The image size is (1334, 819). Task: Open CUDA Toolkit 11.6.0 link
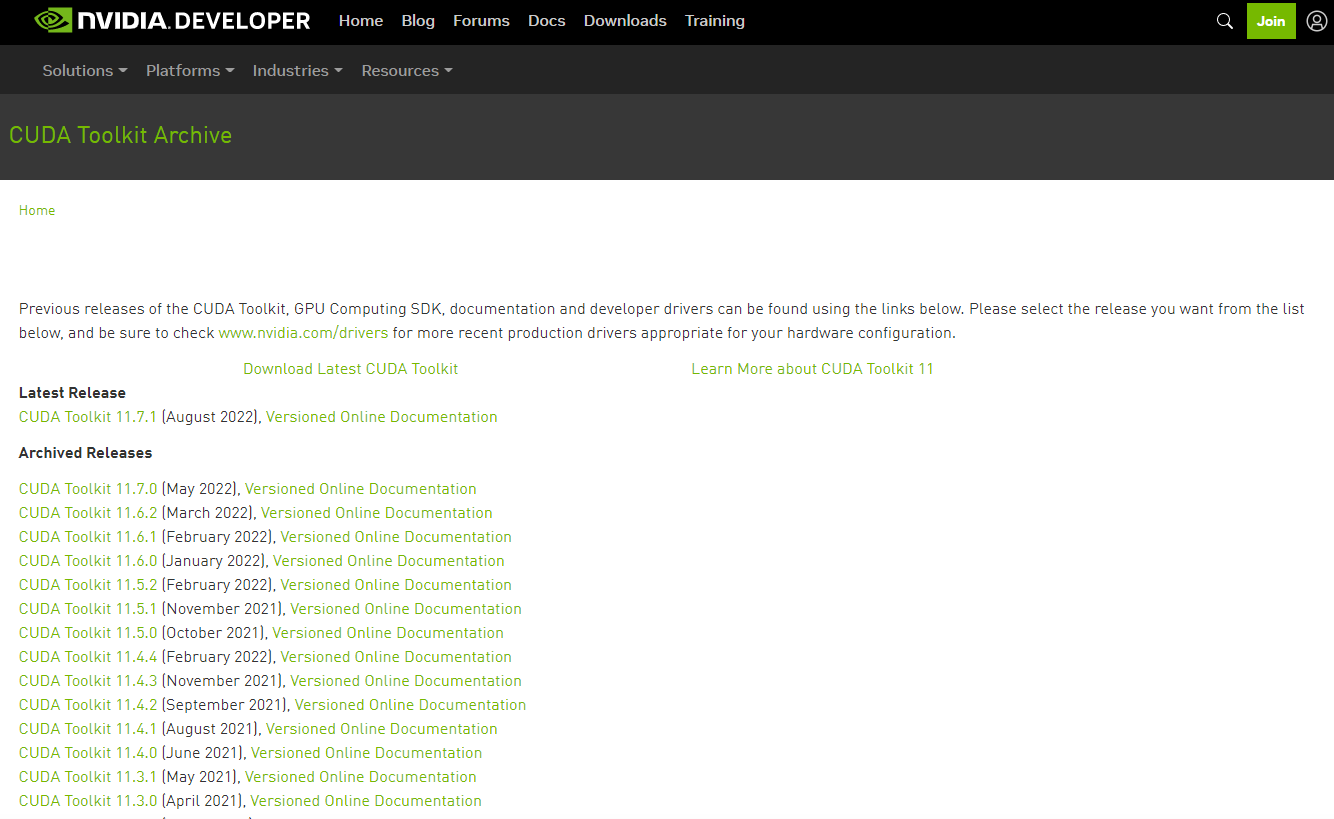coord(88,561)
